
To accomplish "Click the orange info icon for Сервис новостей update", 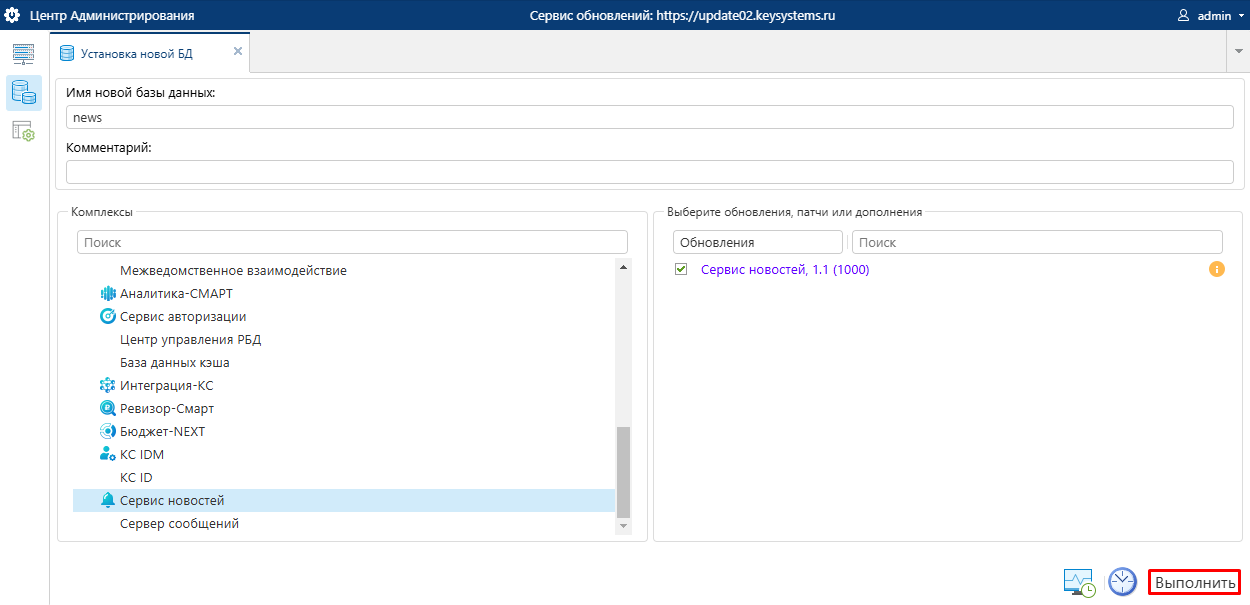I will tap(1217, 270).
